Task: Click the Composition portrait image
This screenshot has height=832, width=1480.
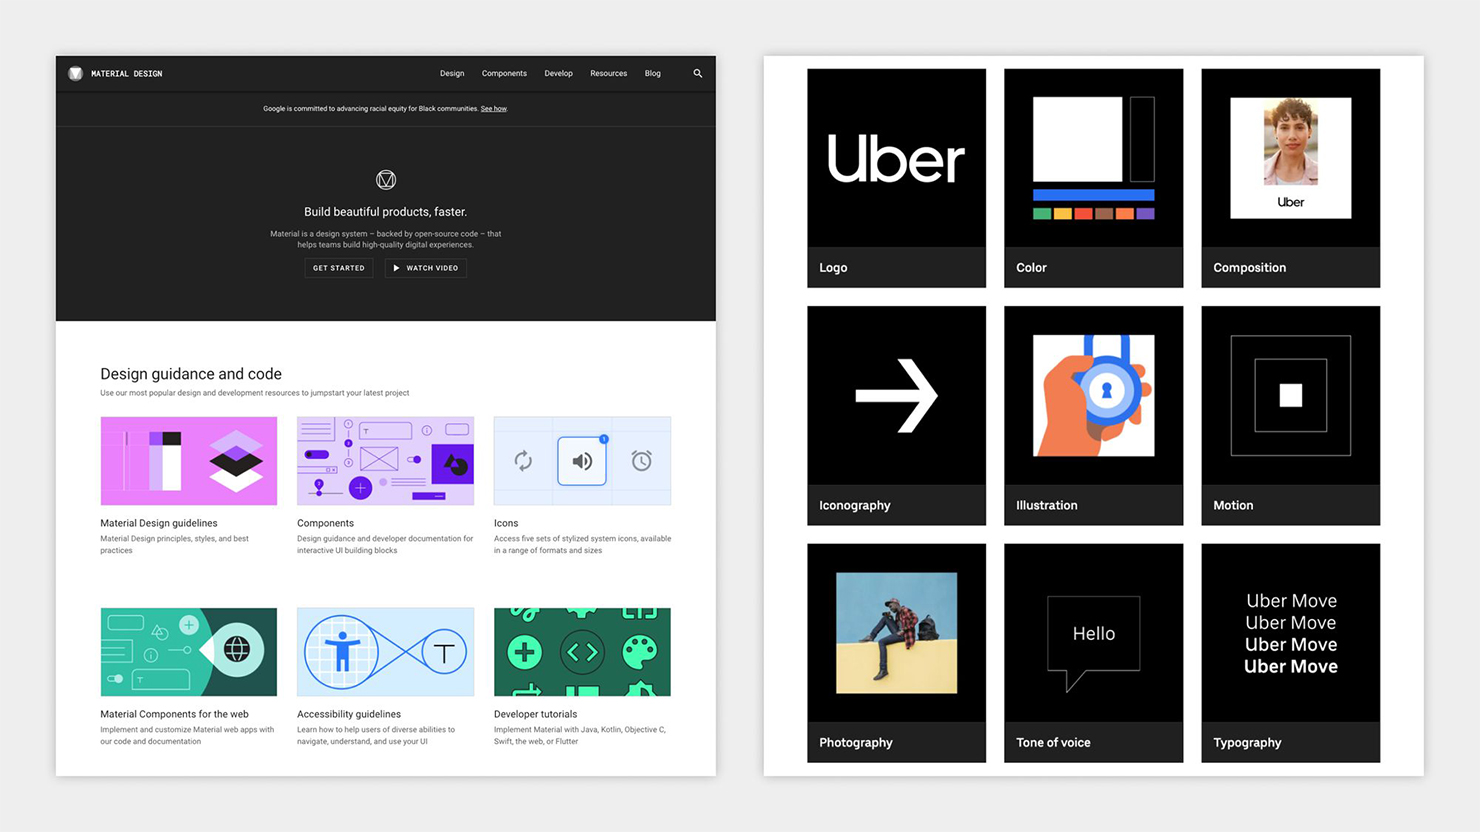Action: 1291,142
